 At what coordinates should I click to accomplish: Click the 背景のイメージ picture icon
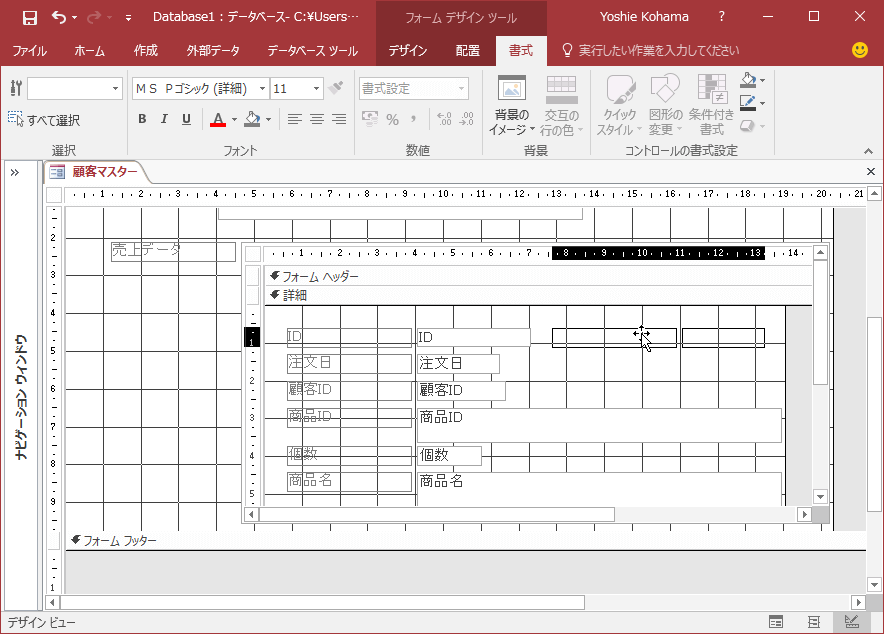tap(511, 89)
